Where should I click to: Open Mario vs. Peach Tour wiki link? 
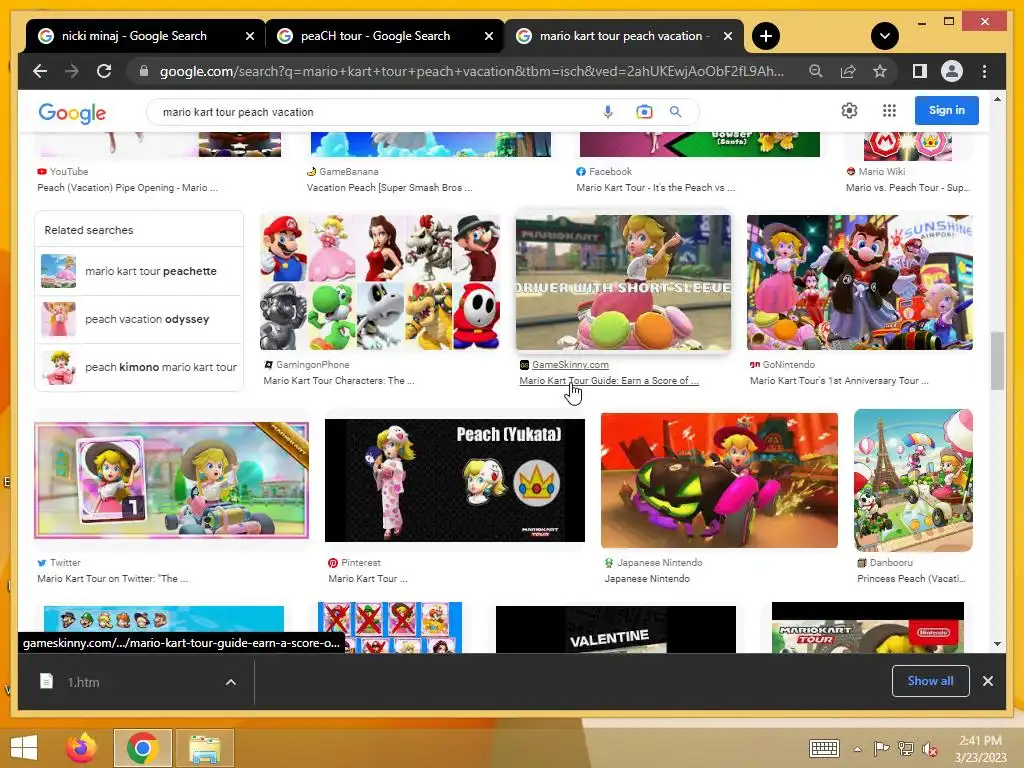point(908,187)
